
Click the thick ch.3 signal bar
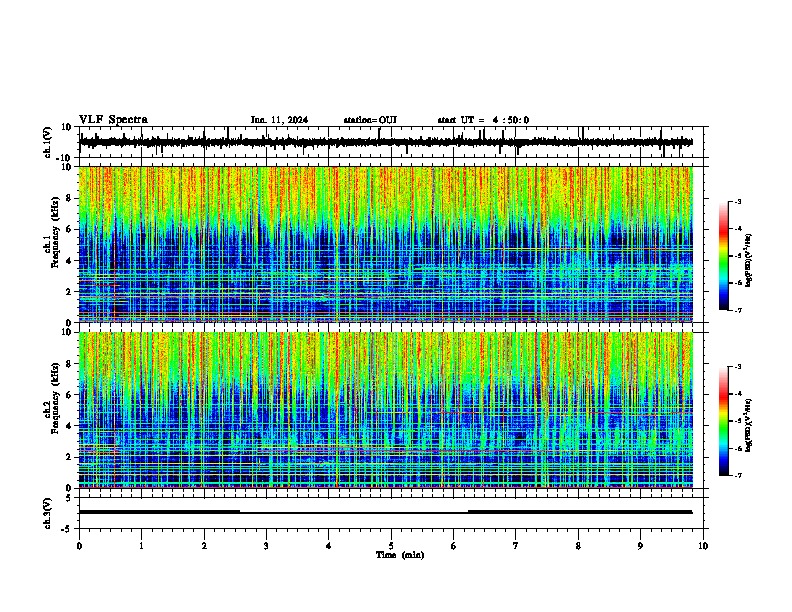385,512
